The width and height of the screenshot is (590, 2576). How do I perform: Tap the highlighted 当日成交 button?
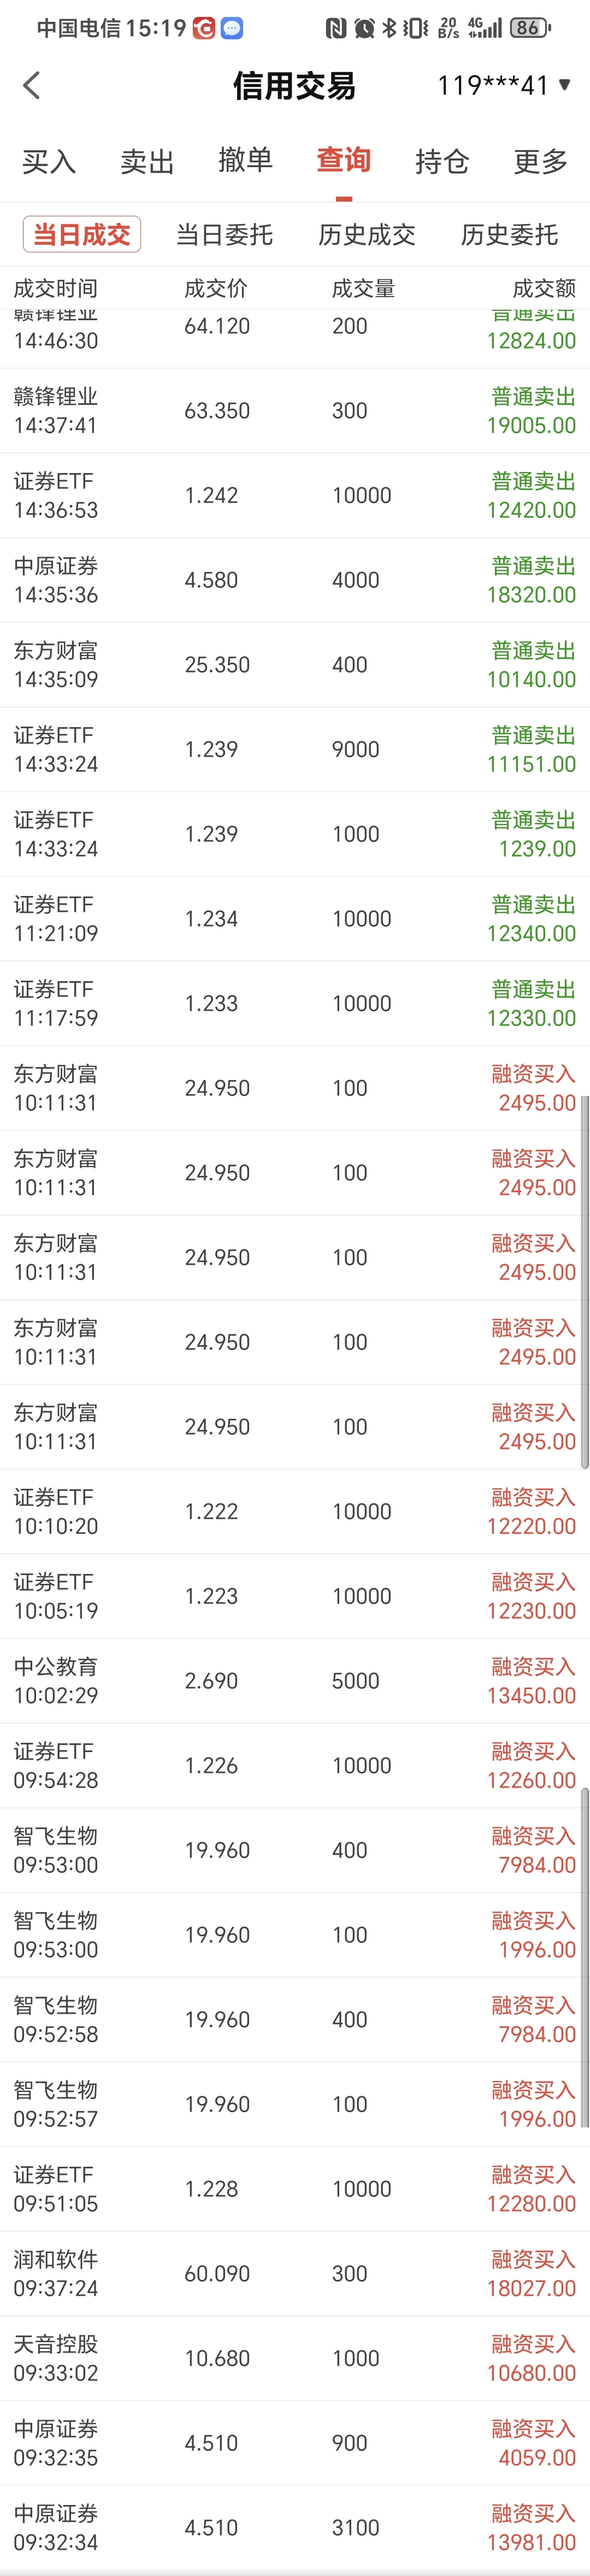click(x=82, y=235)
